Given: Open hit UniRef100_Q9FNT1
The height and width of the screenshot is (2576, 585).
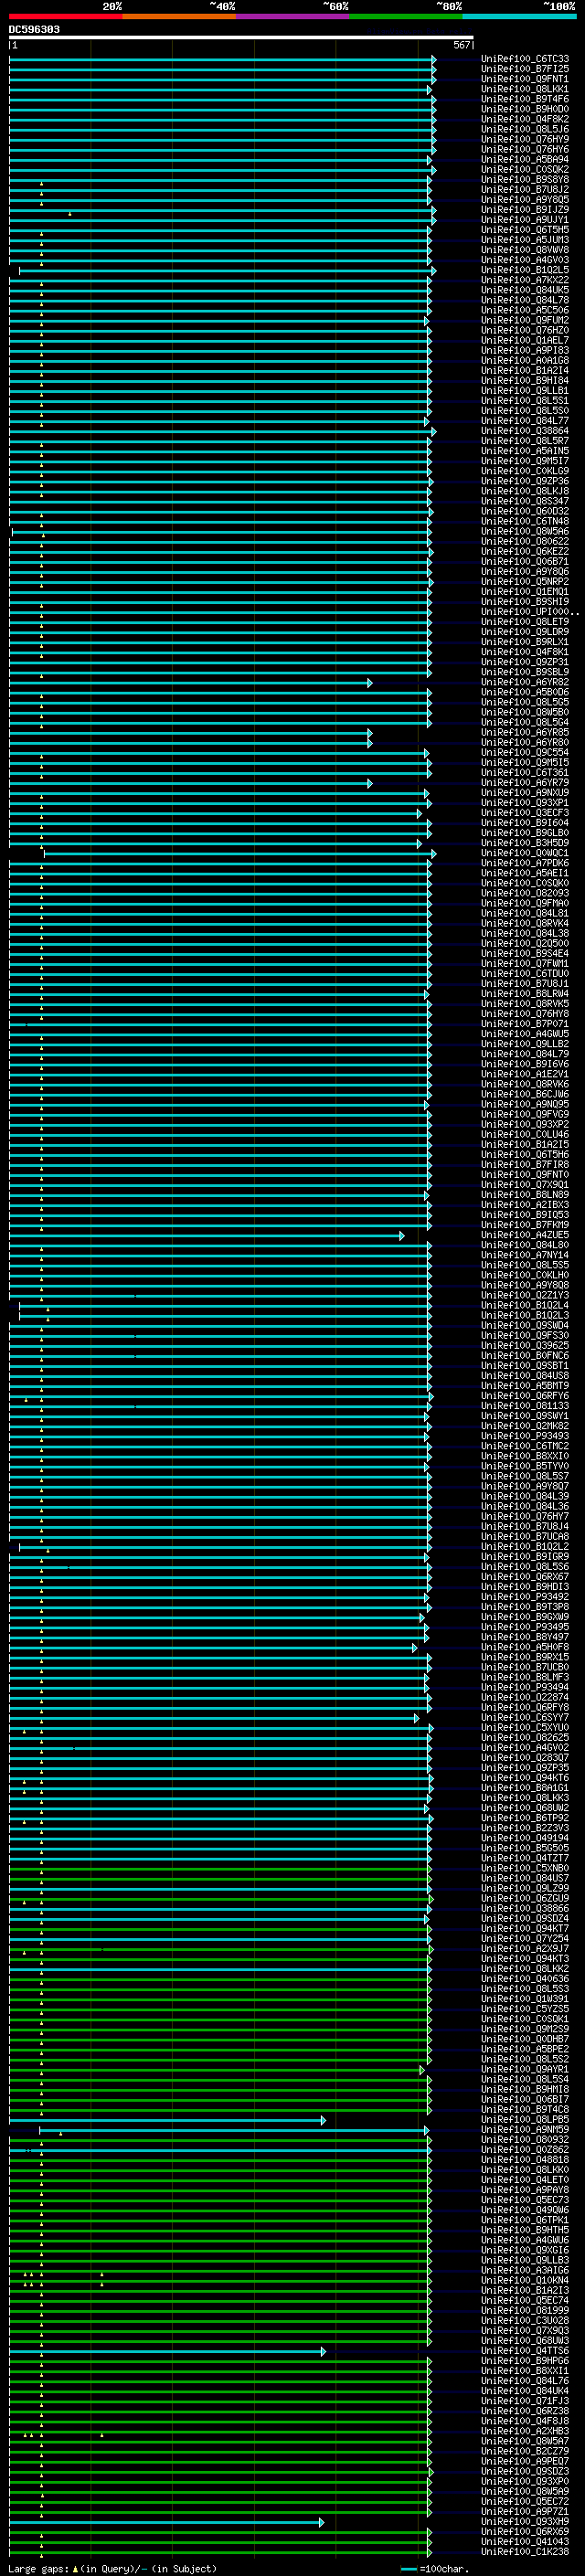Looking at the screenshot, I should [525, 79].
